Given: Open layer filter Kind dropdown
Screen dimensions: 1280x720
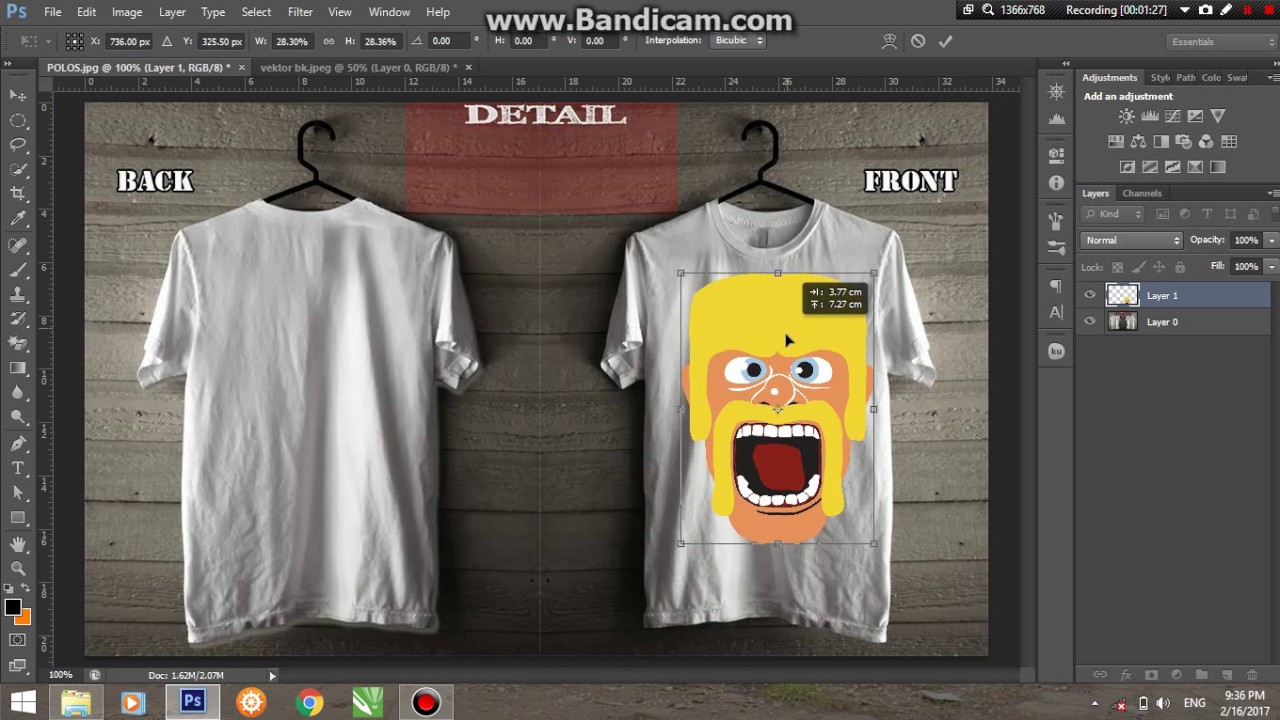Looking at the screenshot, I should 1113,214.
